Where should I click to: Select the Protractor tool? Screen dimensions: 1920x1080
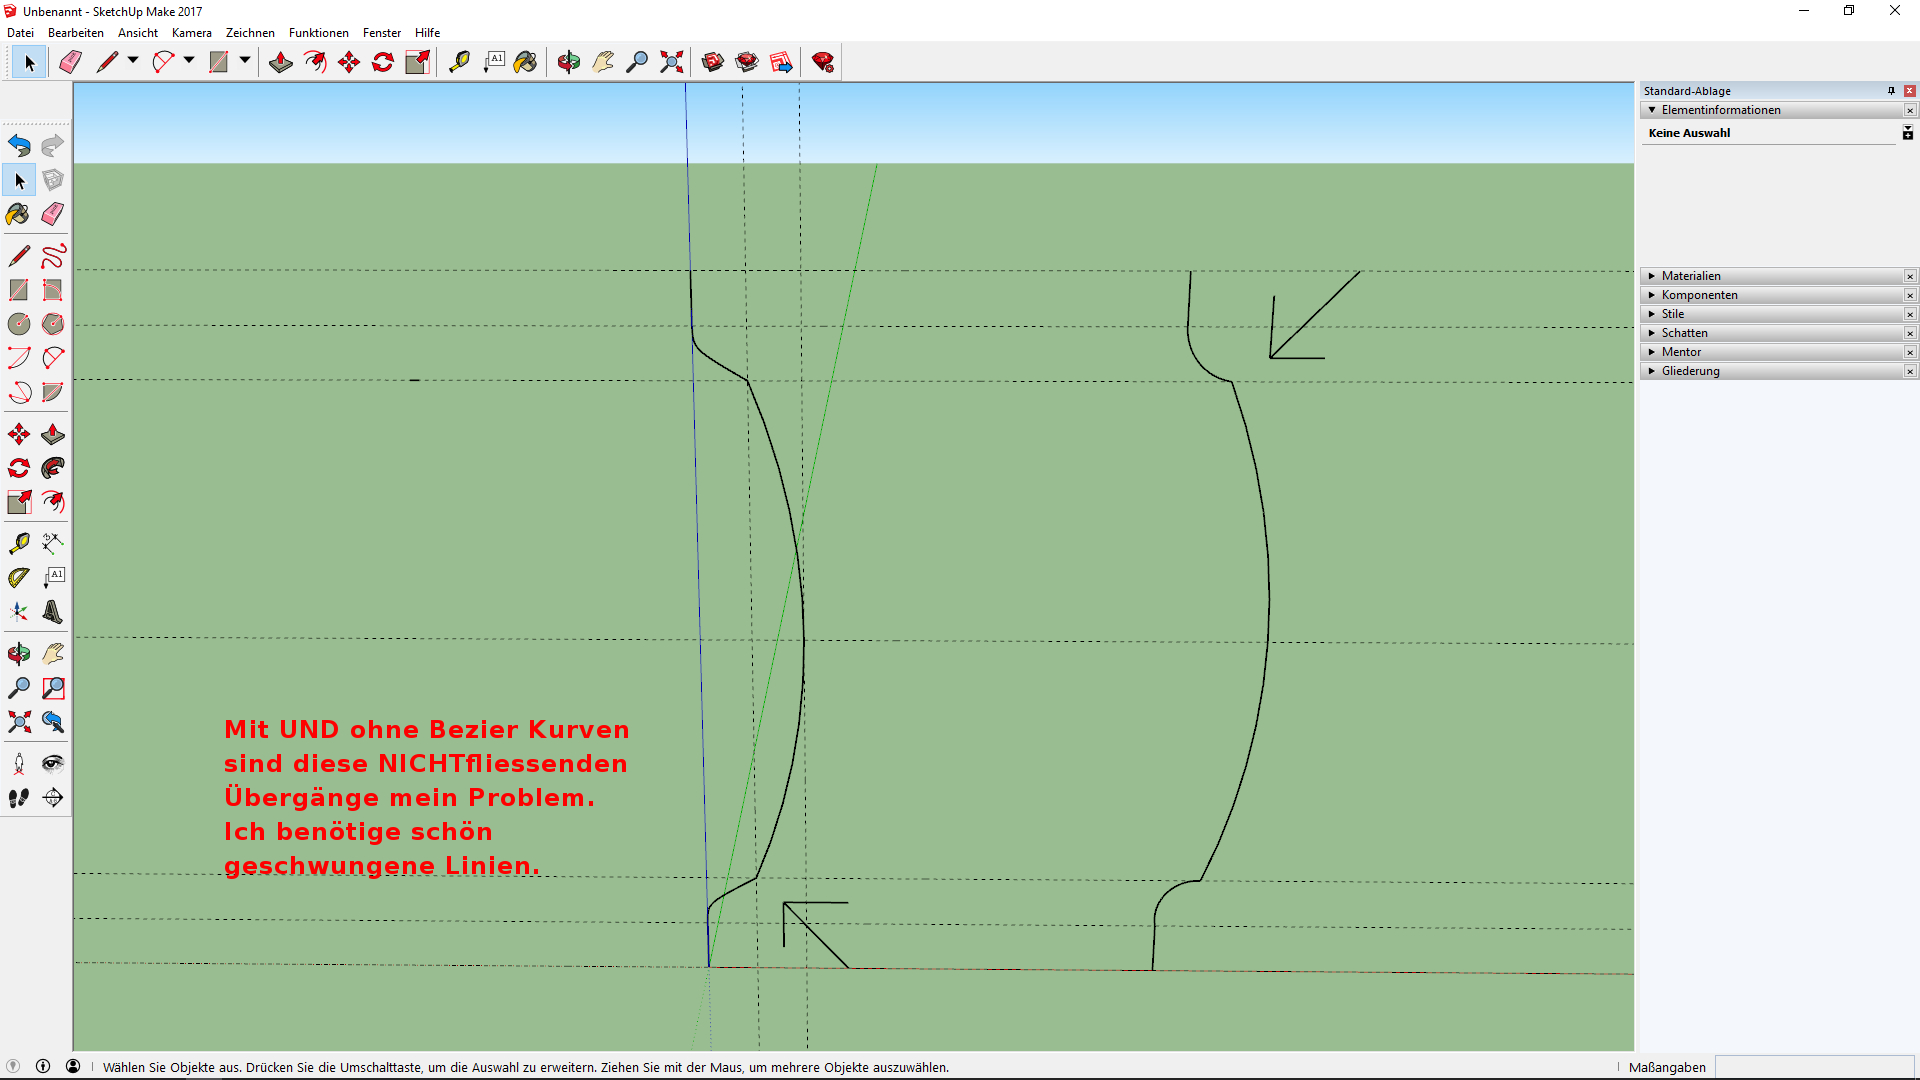(19, 577)
